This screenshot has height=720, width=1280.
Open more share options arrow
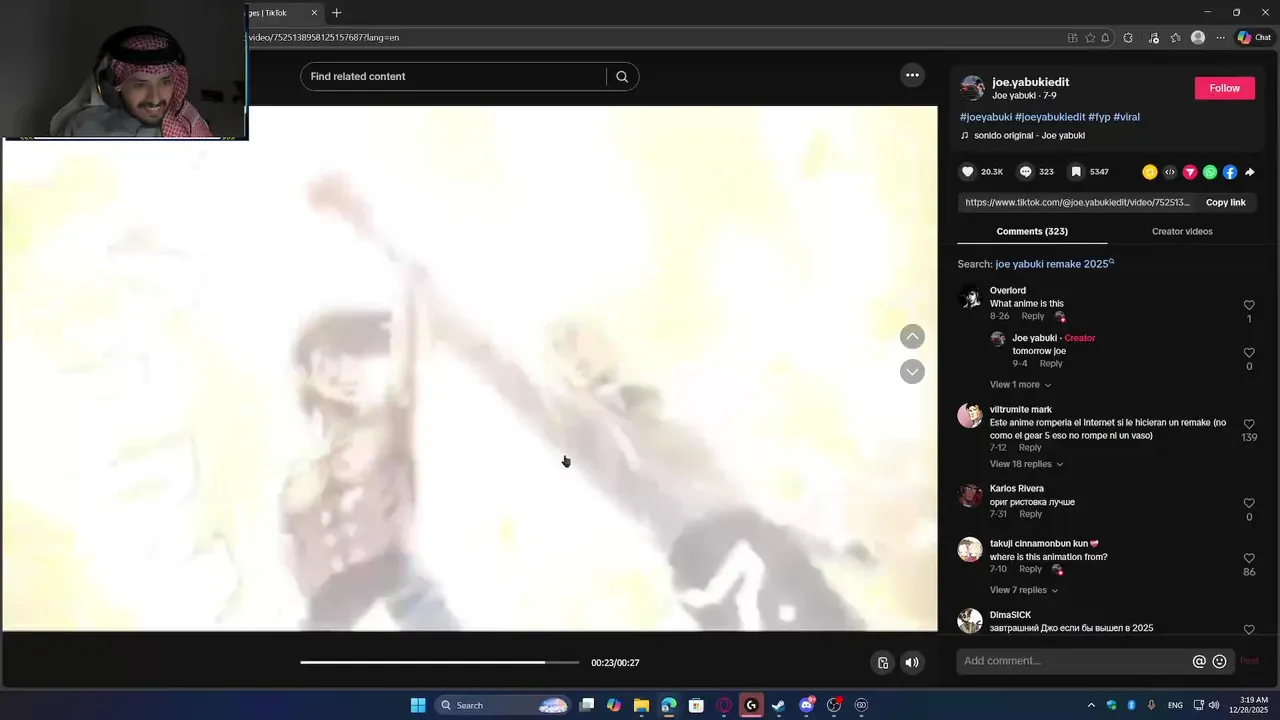(x=1250, y=172)
